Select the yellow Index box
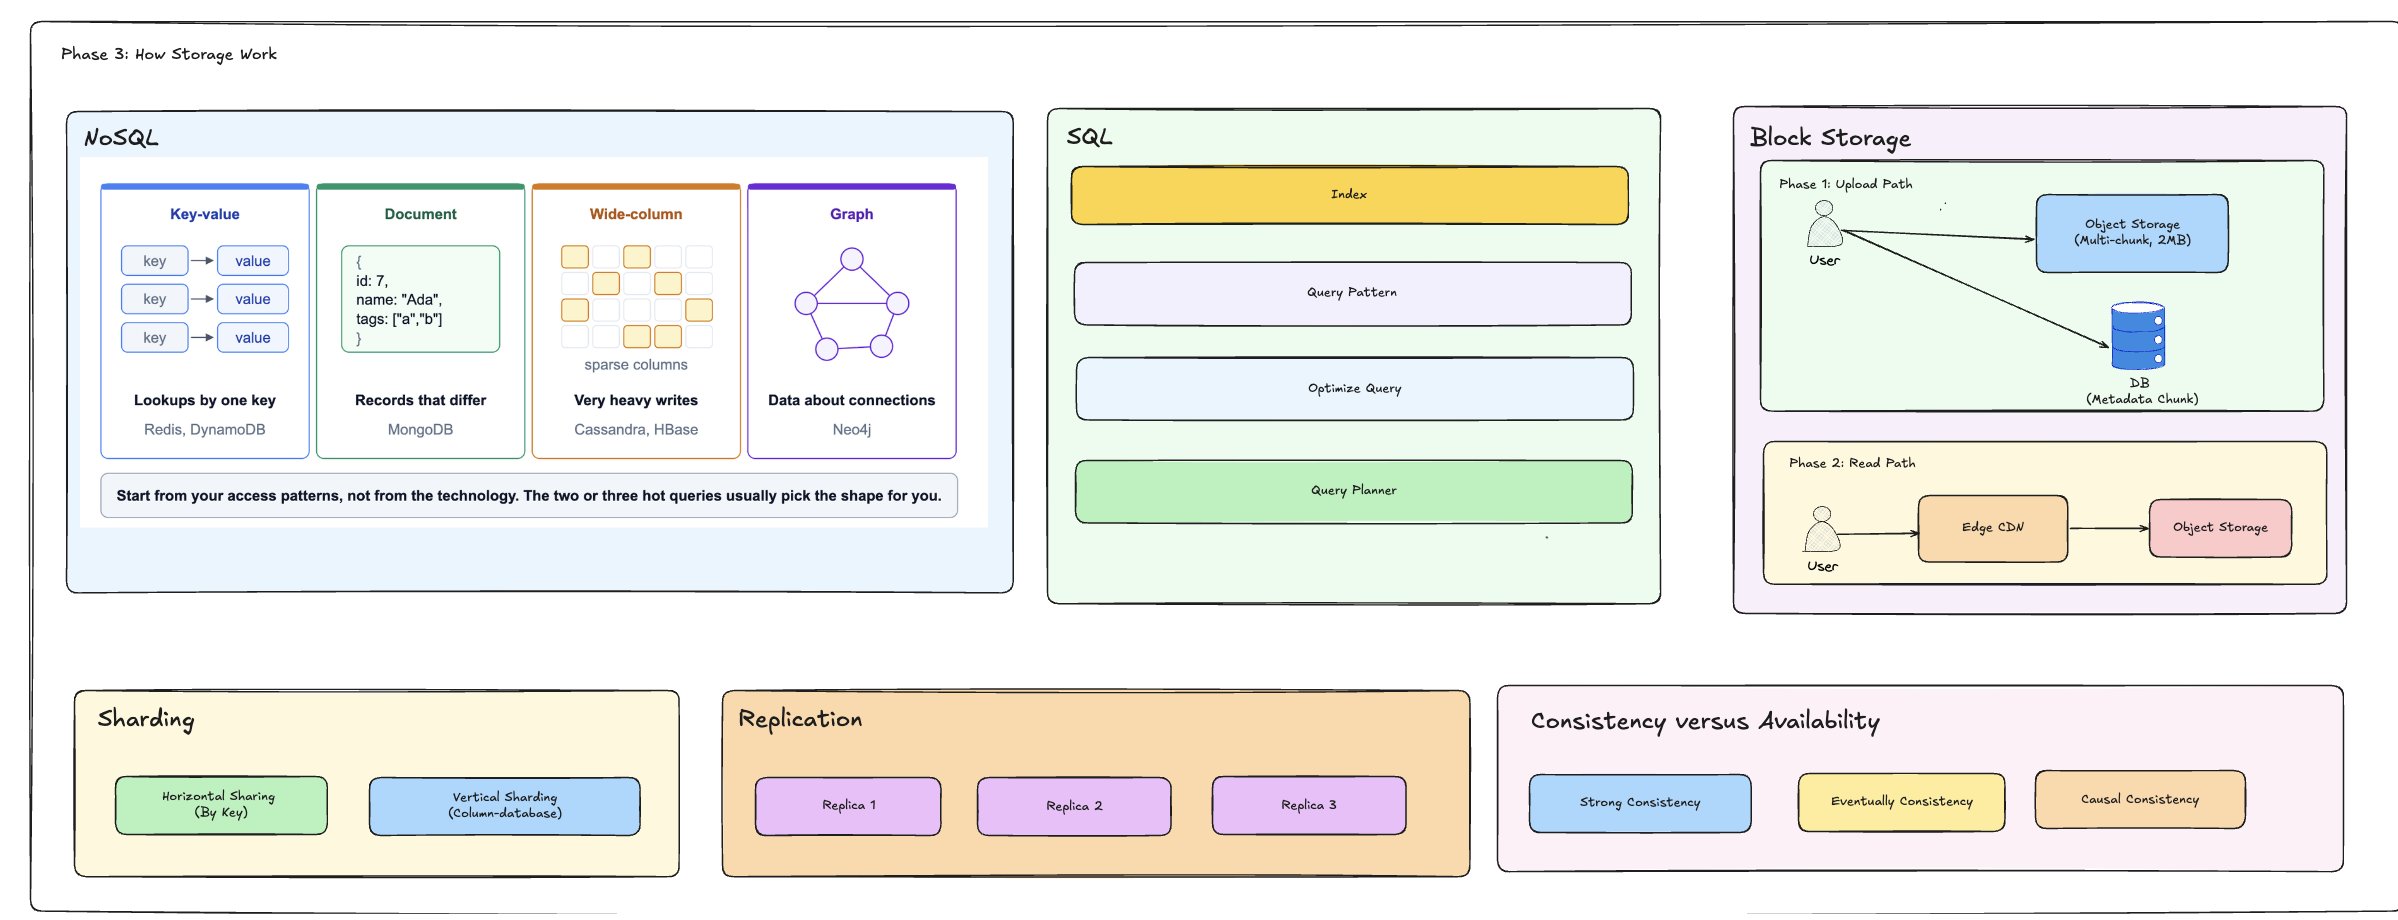This screenshot has height=920, width=2398. pyautogui.click(x=1349, y=195)
